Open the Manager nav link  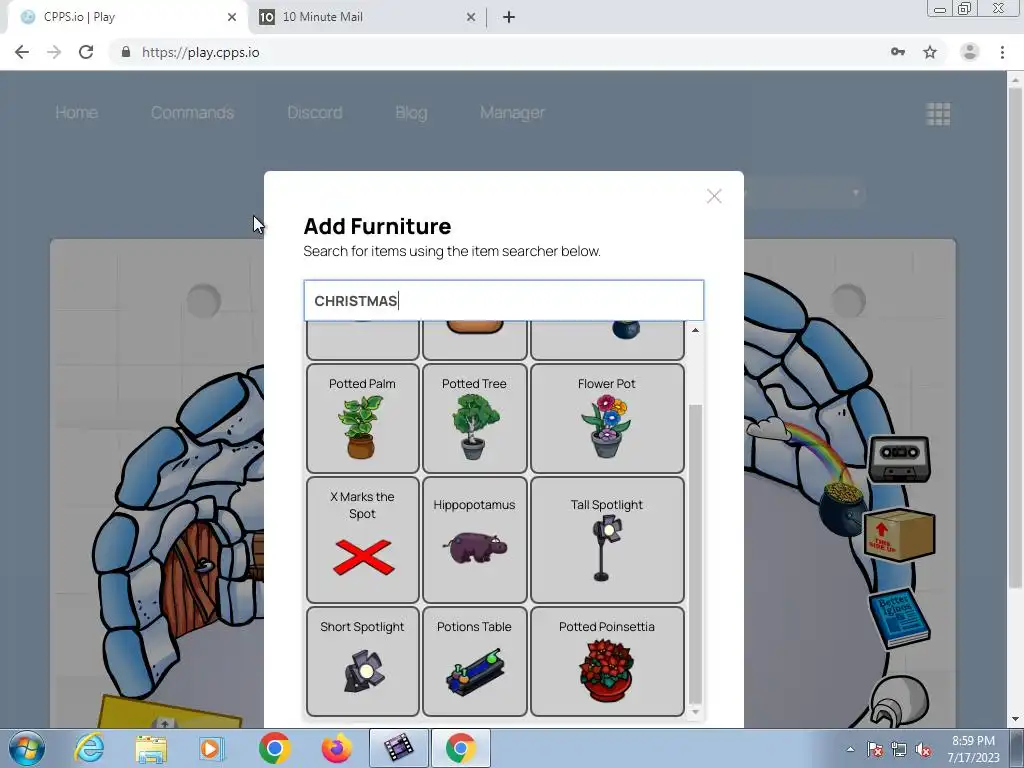pyautogui.click(x=513, y=112)
